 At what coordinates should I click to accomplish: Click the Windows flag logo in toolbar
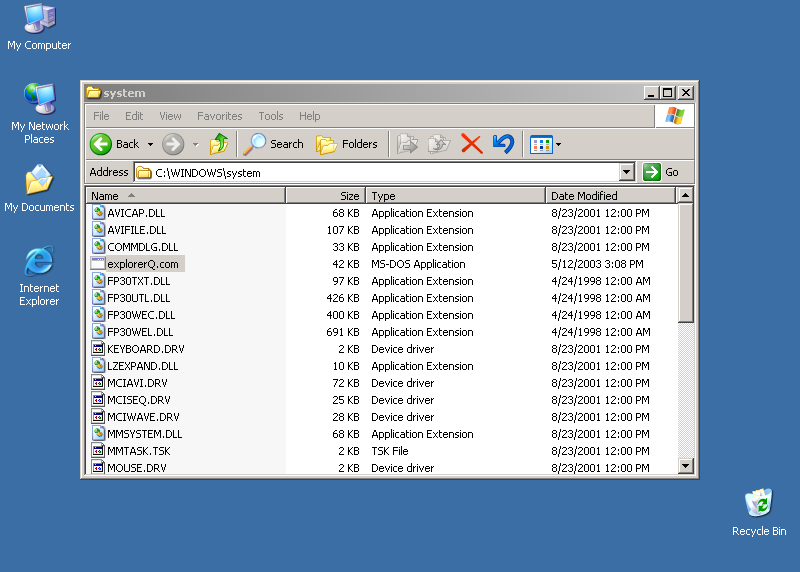point(674,116)
